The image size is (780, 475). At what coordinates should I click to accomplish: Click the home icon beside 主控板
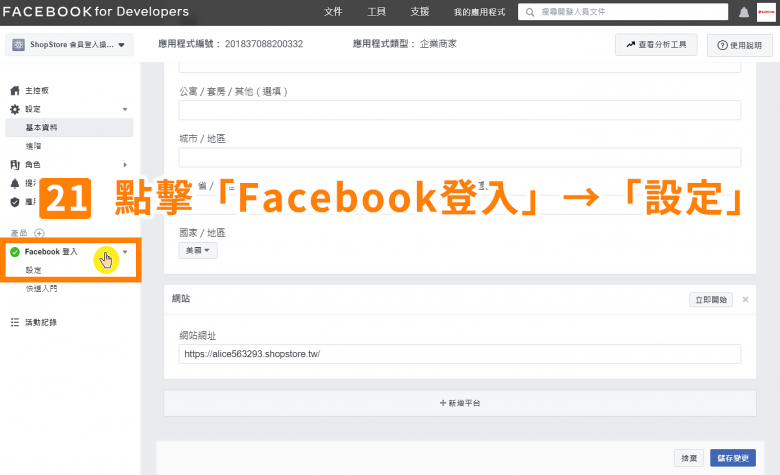15,91
